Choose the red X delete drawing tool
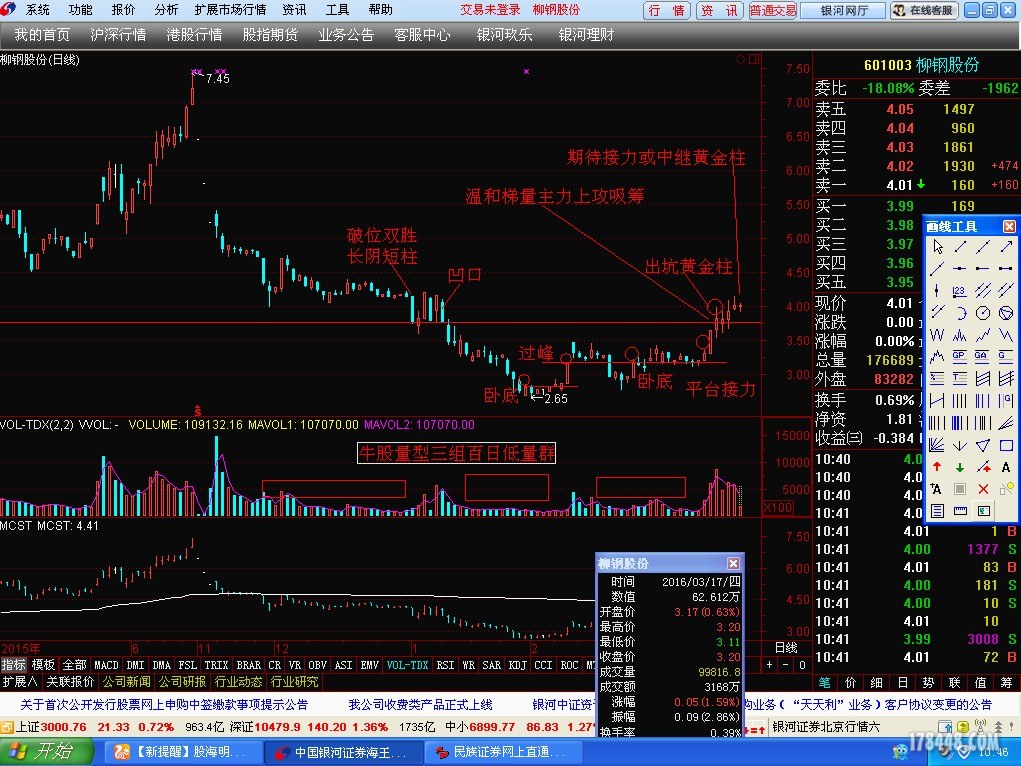The height and width of the screenshot is (766, 1021). [983, 489]
